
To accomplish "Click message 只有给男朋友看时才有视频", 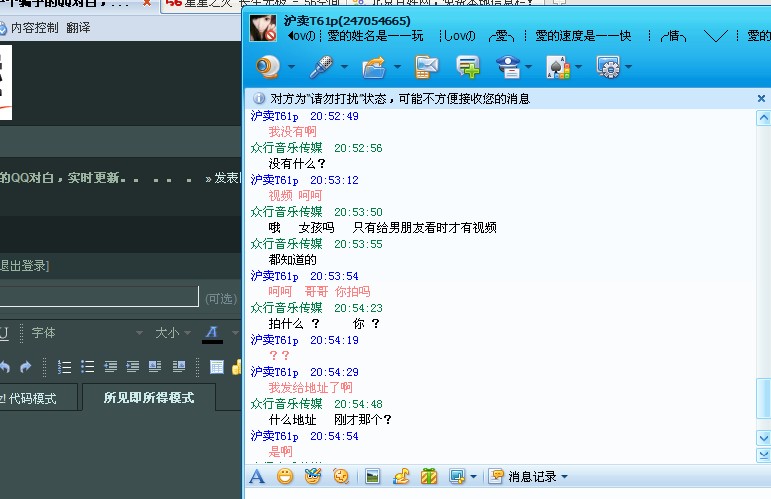I will (x=425, y=228).
